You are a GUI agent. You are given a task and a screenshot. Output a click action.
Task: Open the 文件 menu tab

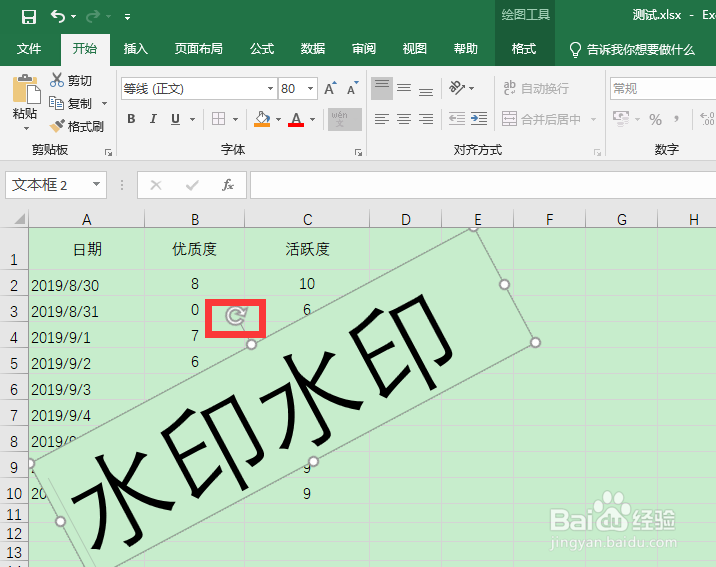(x=29, y=48)
